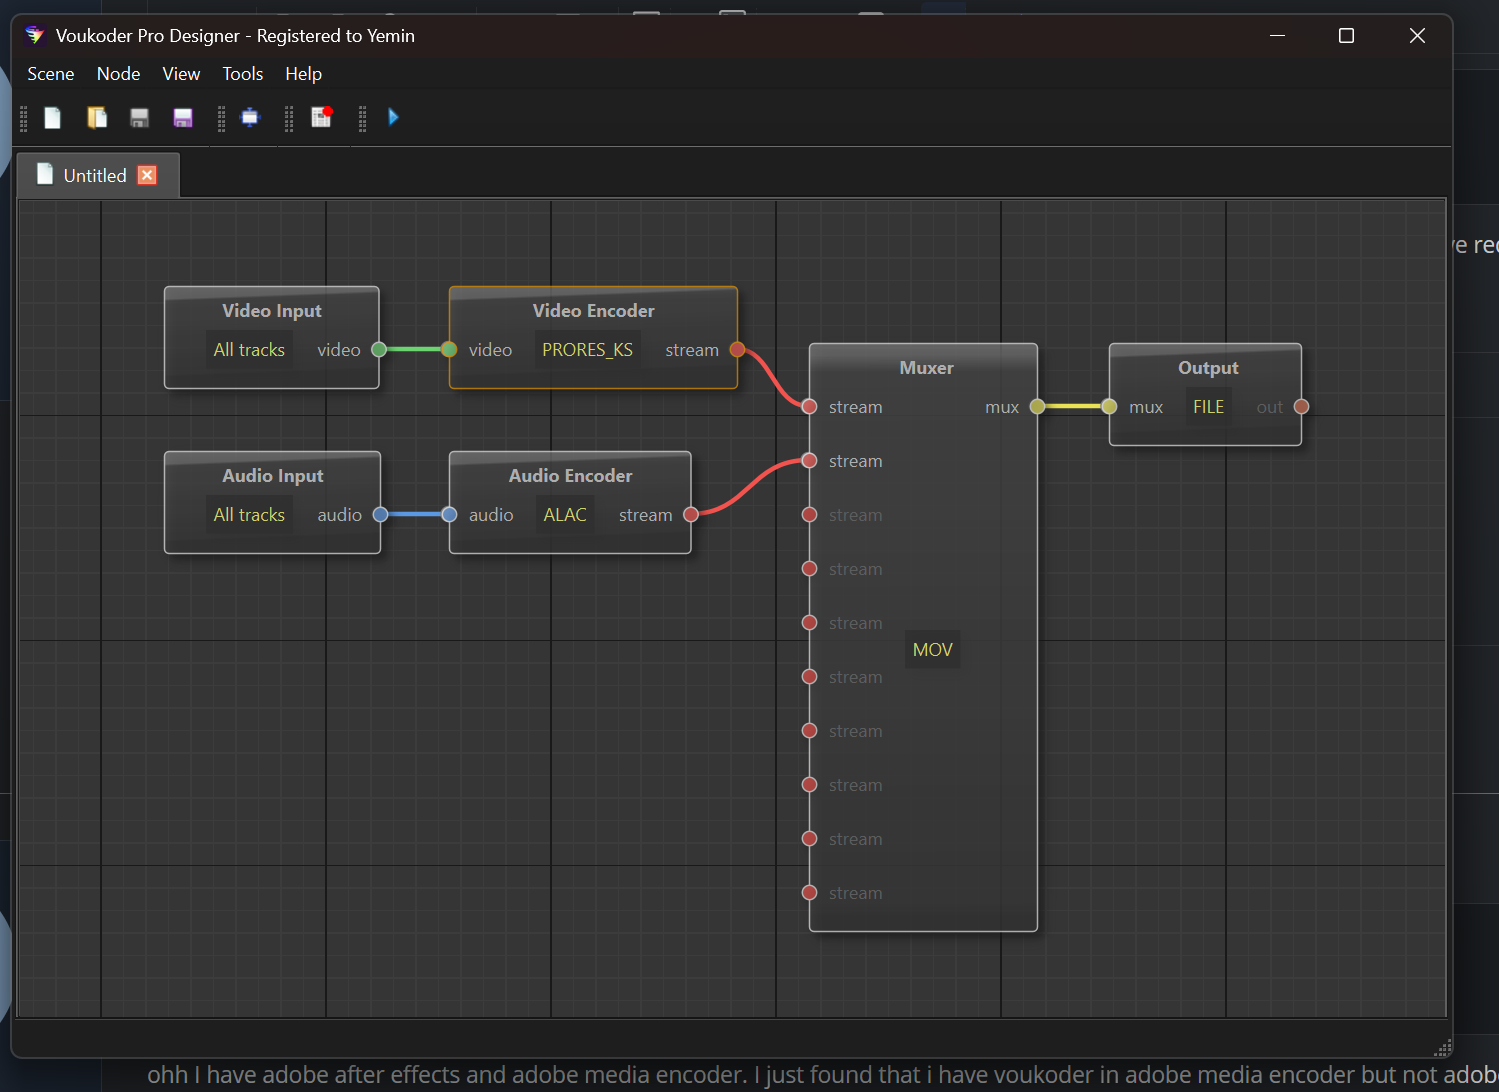Image resolution: width=1499 pixels, height=1092 pixels.
Task: Select the Untitled scene tab
Action: (94, 176)
